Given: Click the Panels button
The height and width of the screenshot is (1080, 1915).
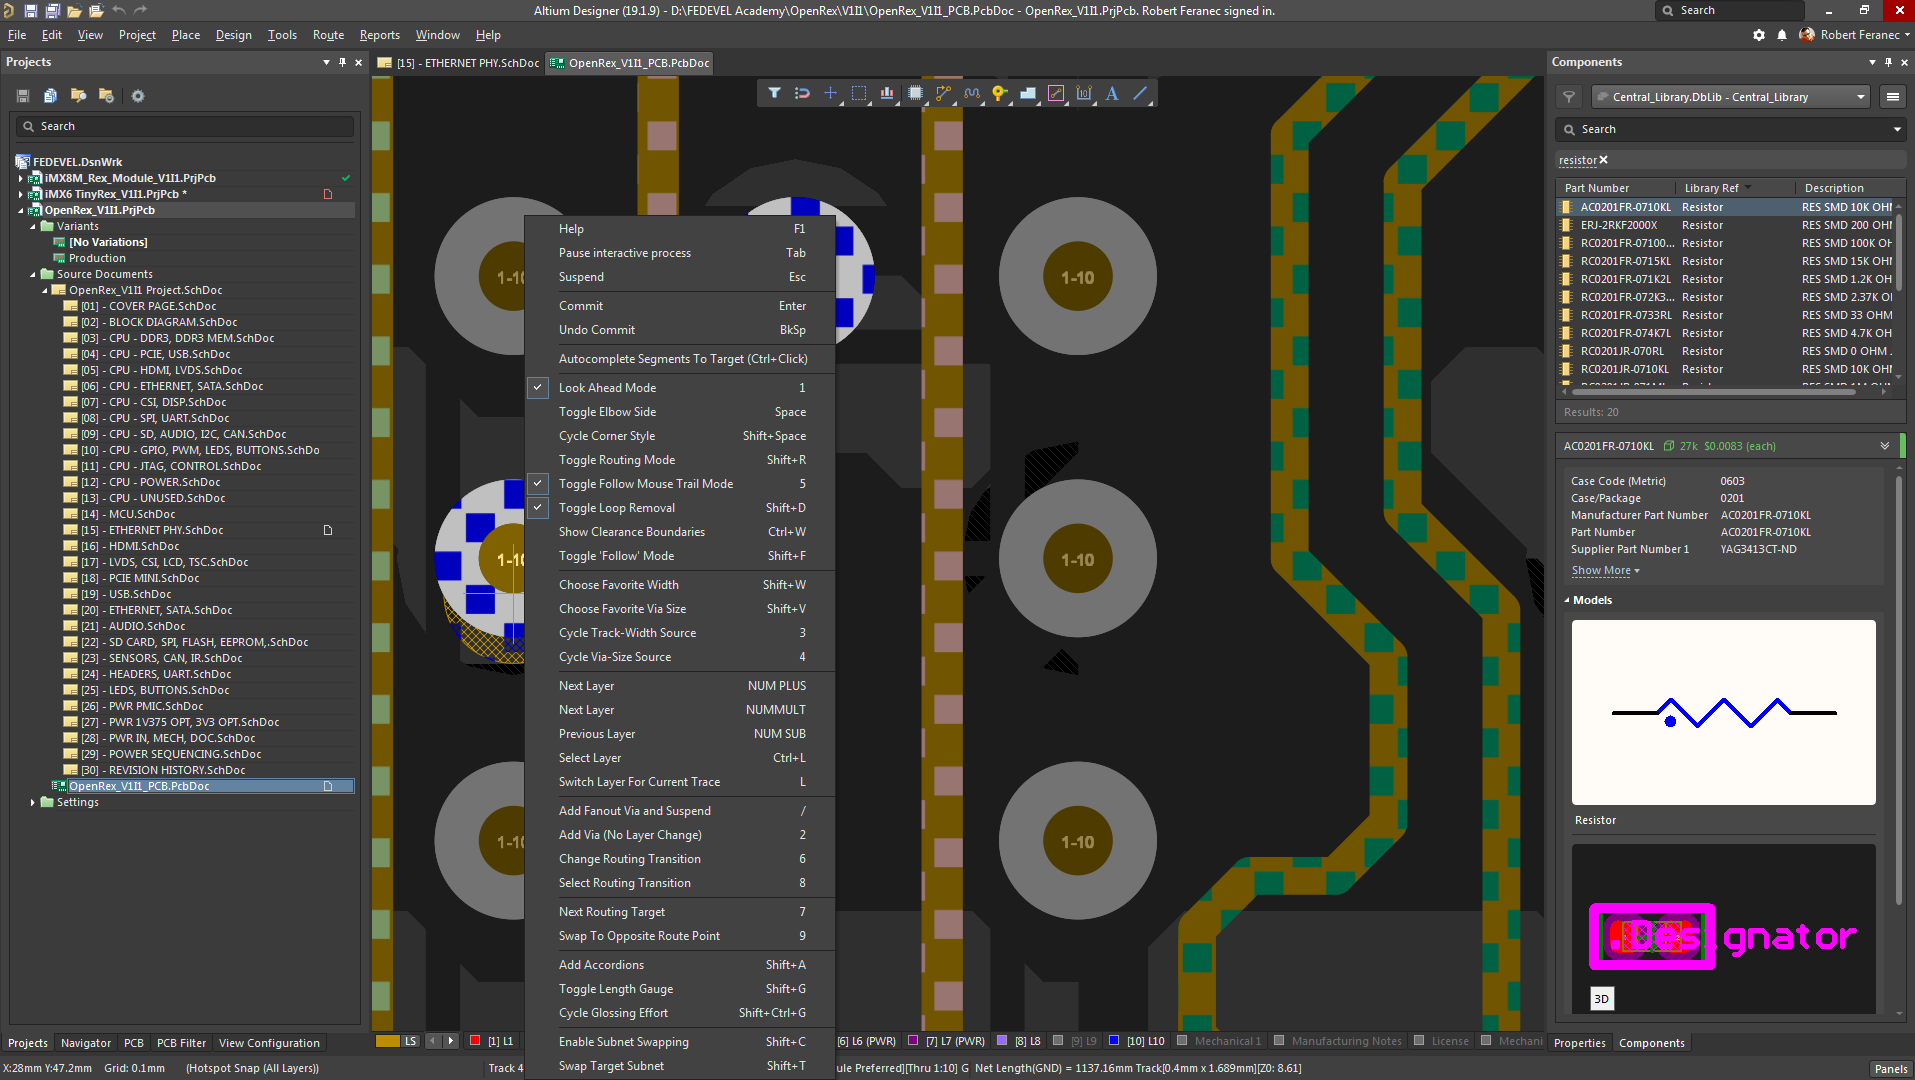Looking at the screenshot, I should [1890, 1068].
